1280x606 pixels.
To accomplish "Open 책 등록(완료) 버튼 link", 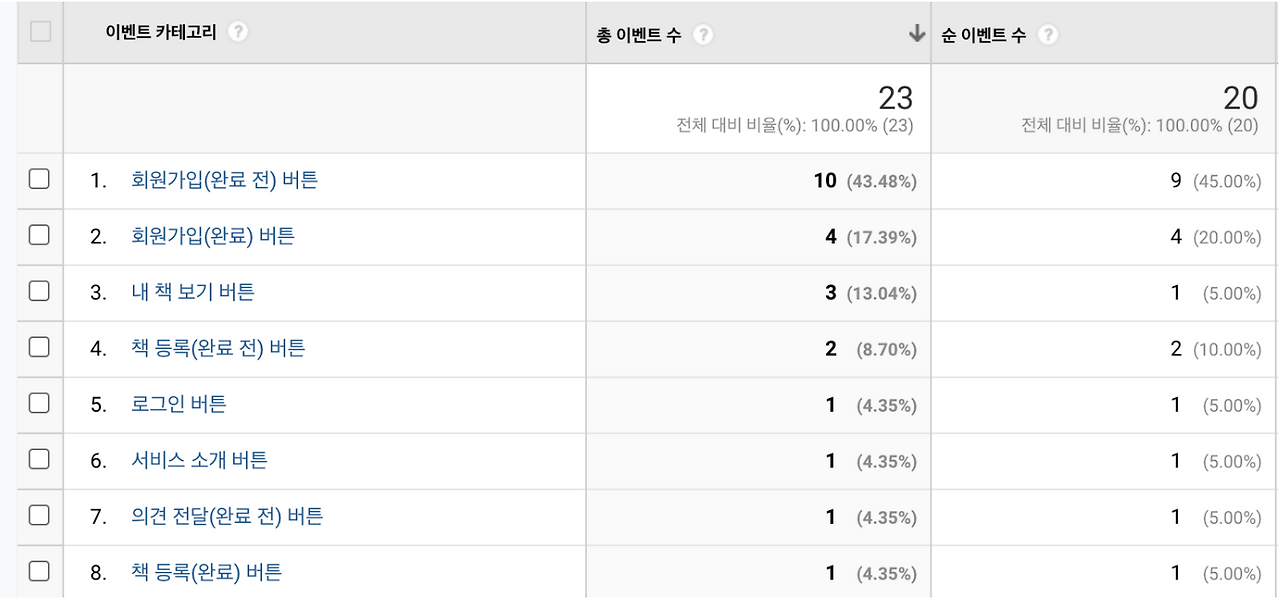I will [x=207, y=572].
